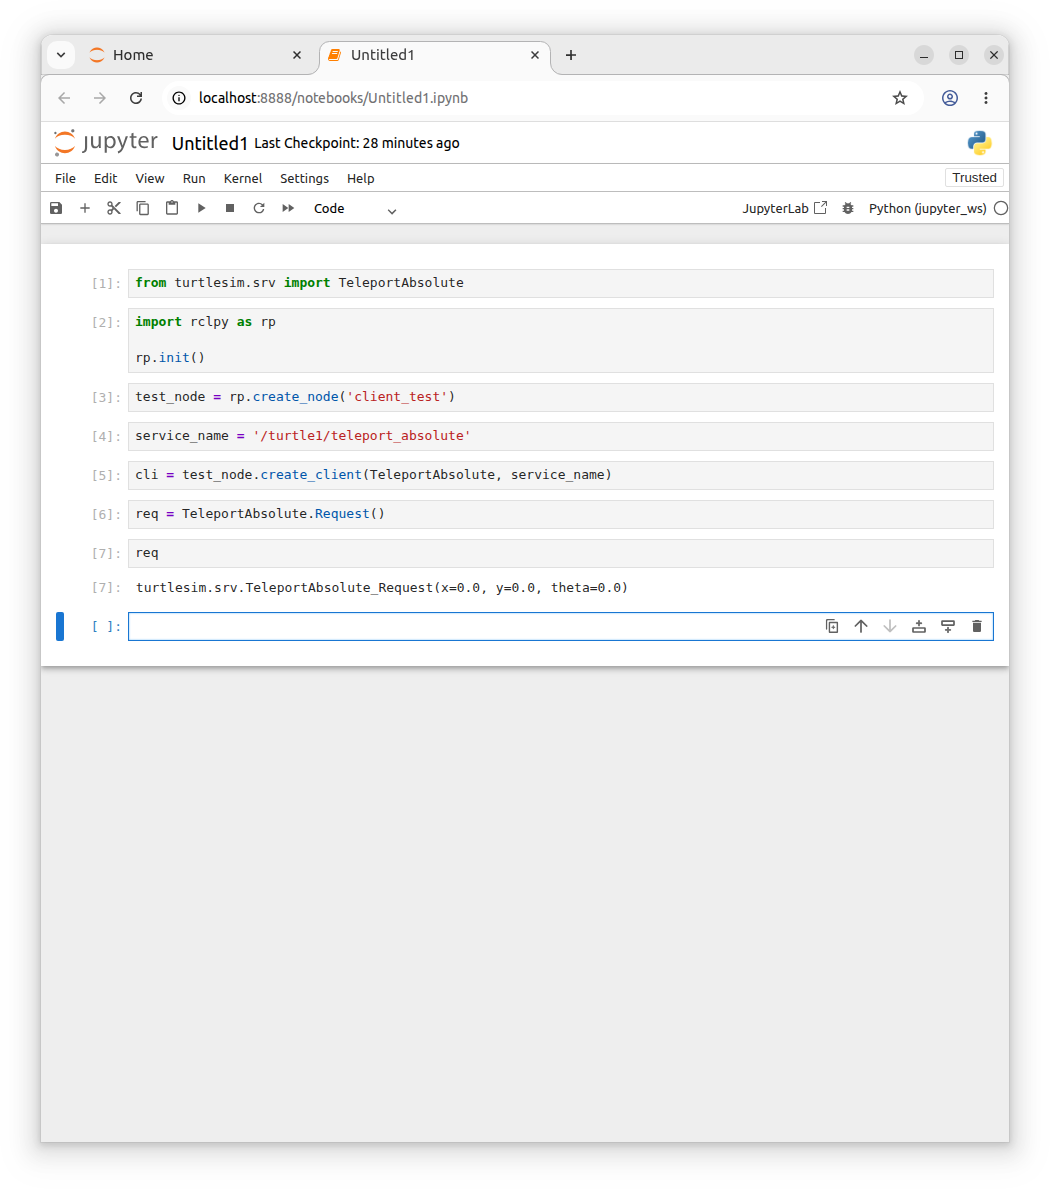Open the View menu
1050x1189 pixels.
click(149, 178)
